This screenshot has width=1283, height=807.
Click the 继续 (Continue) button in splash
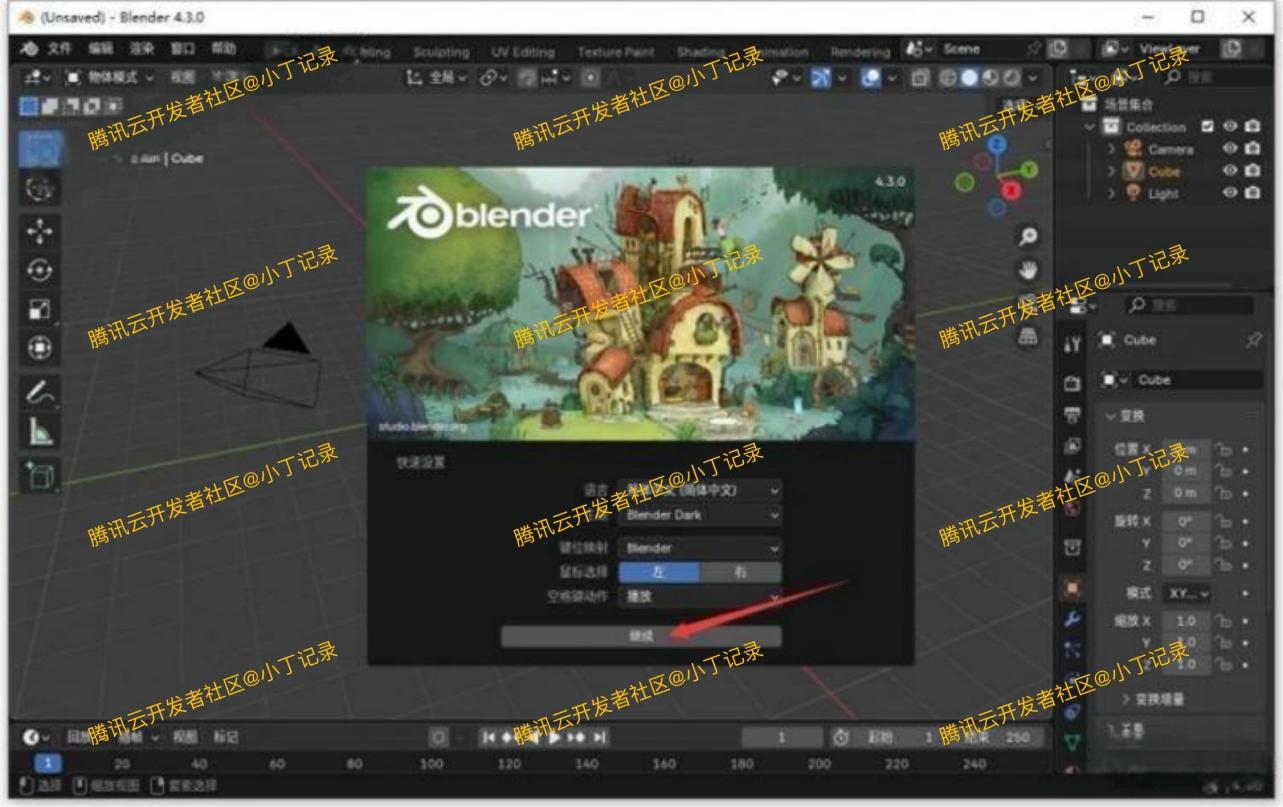(x=641, y=637)
